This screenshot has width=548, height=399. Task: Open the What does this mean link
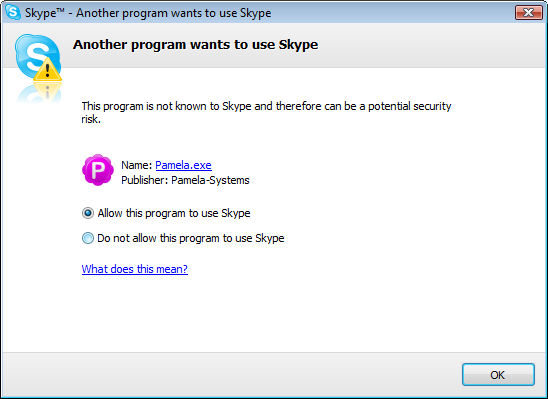pyautogui.click(x=135, y=269)
